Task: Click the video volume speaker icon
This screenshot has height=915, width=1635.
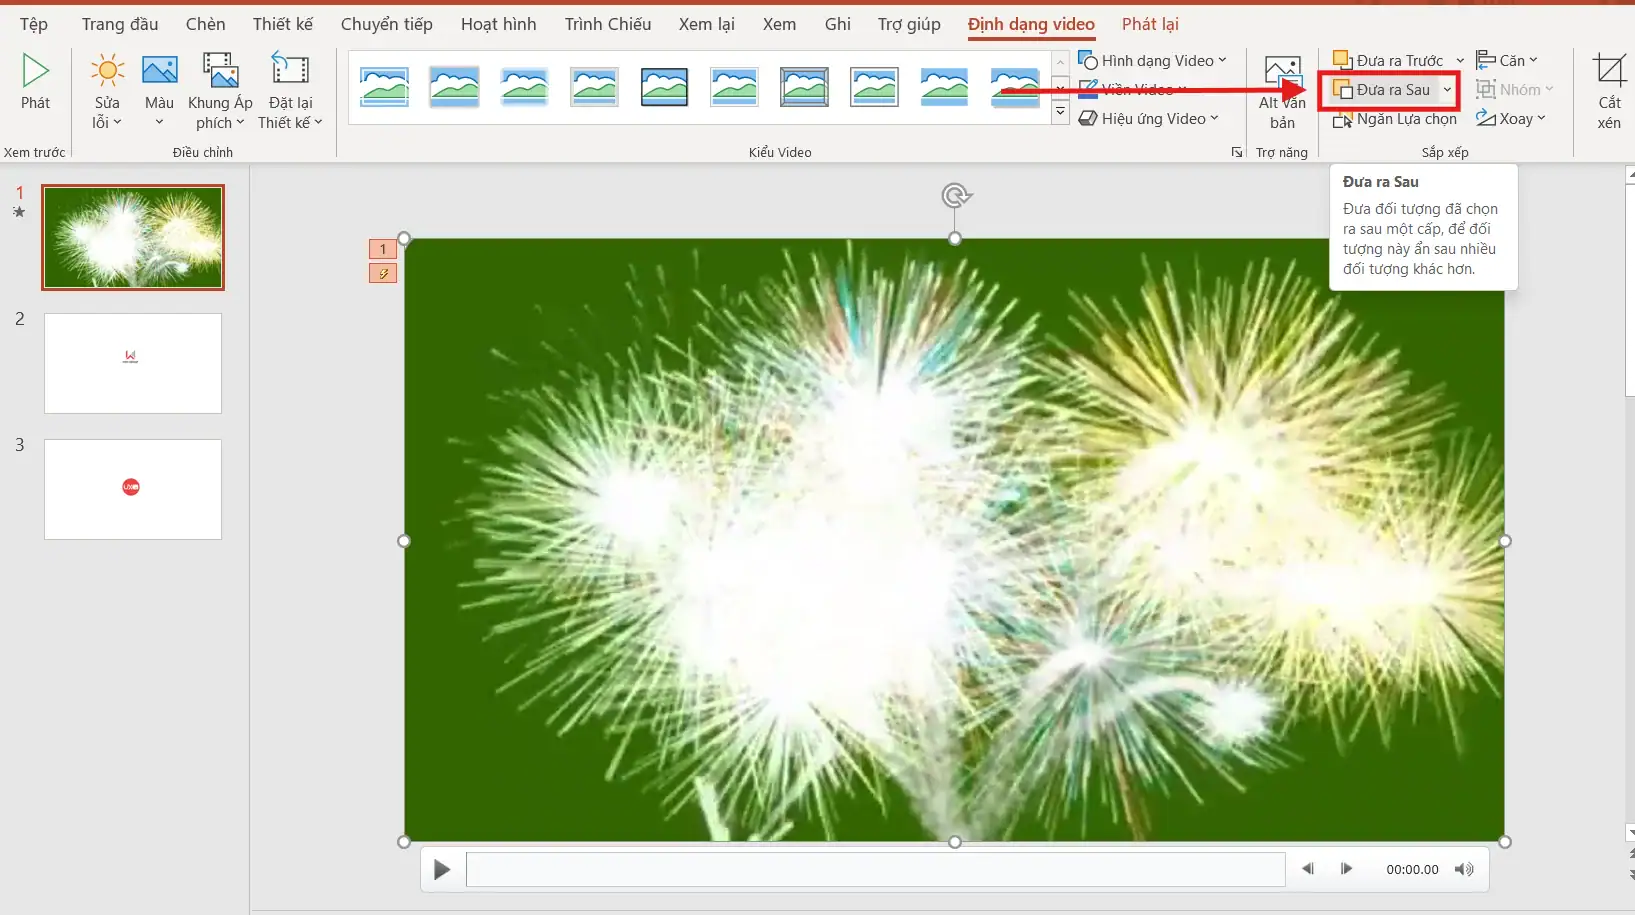Action: (x=1464, y=869)
